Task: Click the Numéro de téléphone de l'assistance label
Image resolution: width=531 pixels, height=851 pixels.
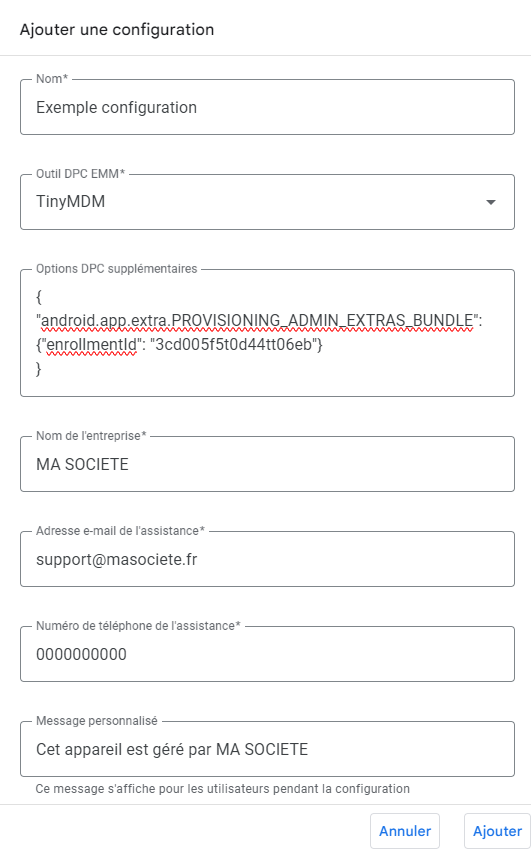Action: 138,626
